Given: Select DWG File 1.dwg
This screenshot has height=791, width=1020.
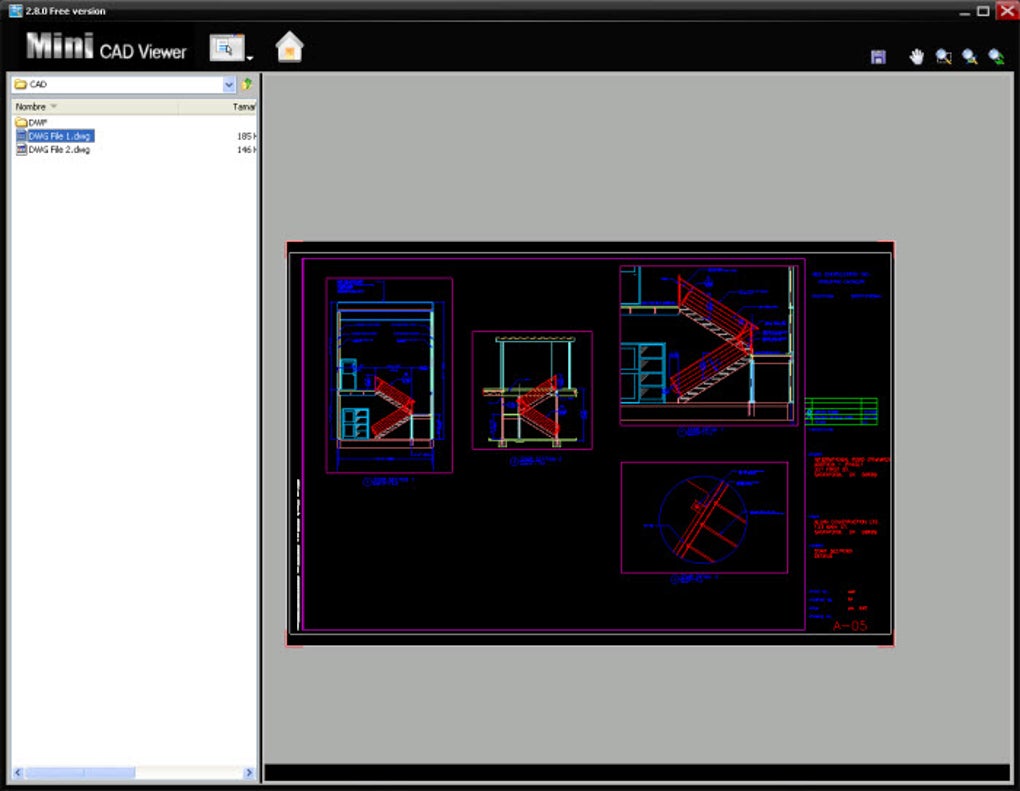Looking at the screenshot, I should [x=55, y=136].
